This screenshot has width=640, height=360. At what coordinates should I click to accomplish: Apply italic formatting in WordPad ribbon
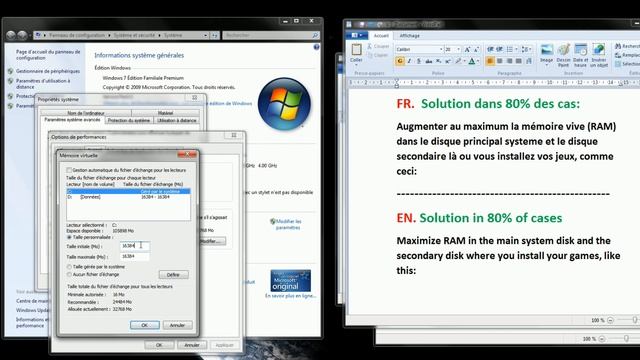pyautogui.click(x=409, y=61)
